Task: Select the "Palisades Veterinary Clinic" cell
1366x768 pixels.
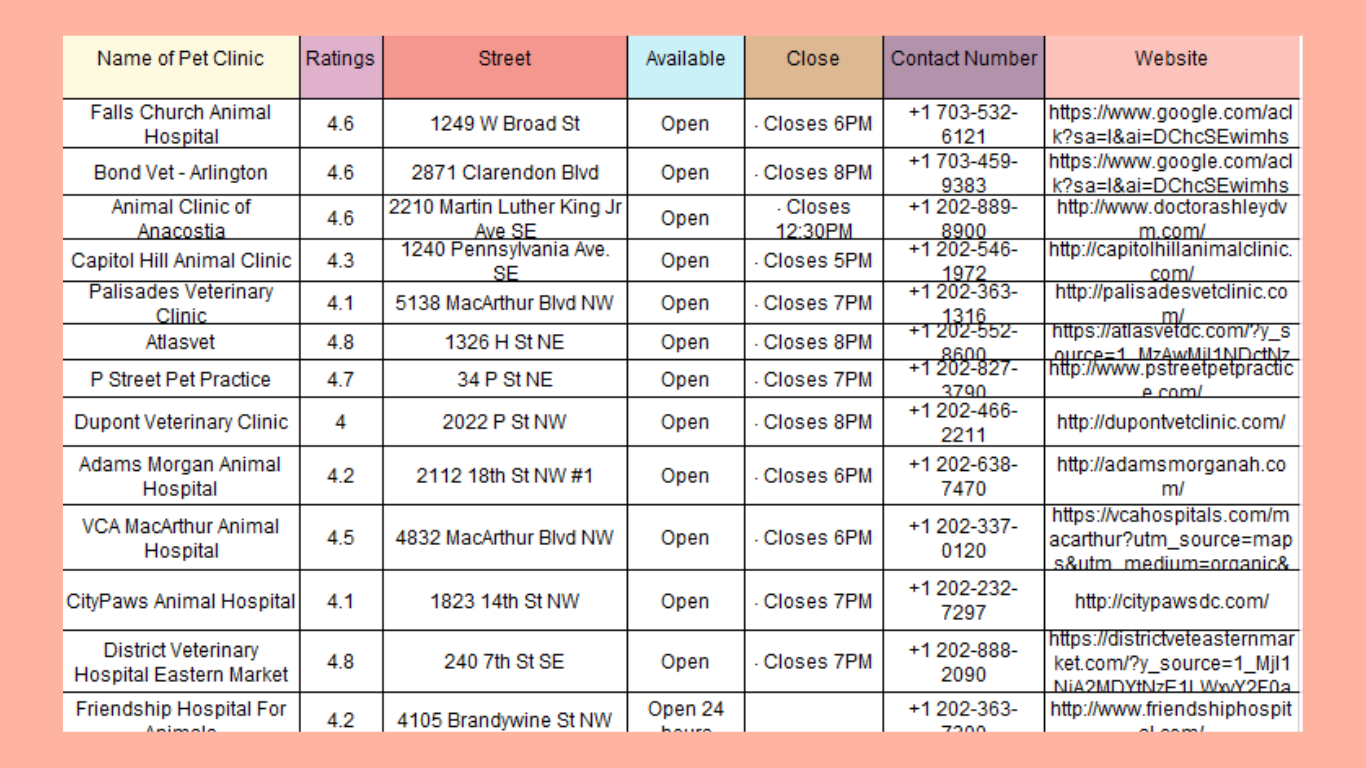Action: tap(181, 303)
